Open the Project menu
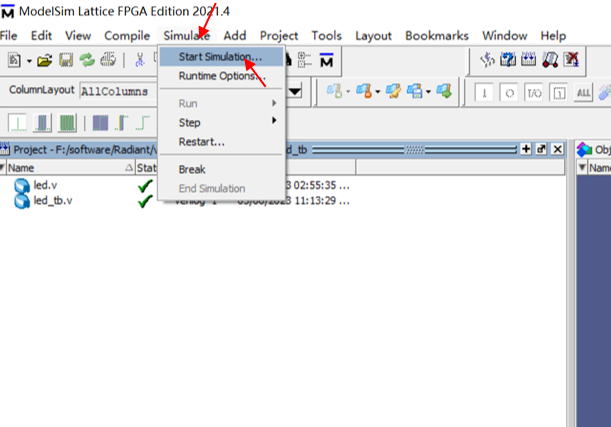 click(279, 36)
